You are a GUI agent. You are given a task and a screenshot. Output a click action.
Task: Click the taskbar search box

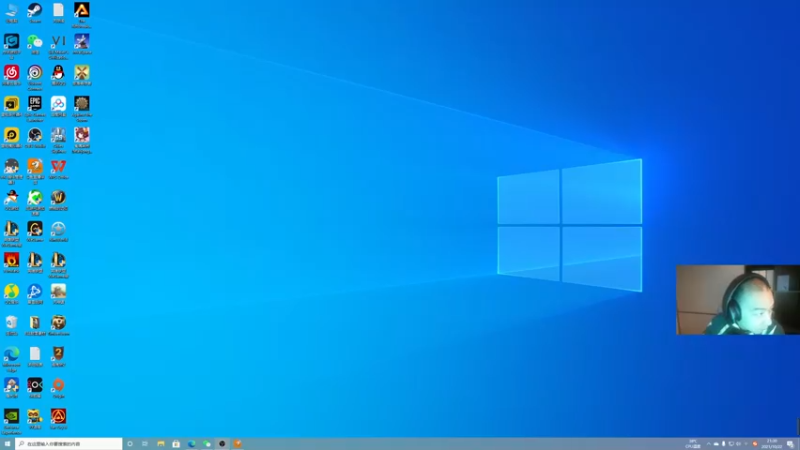pyautogui.click(x=69, y=444)
